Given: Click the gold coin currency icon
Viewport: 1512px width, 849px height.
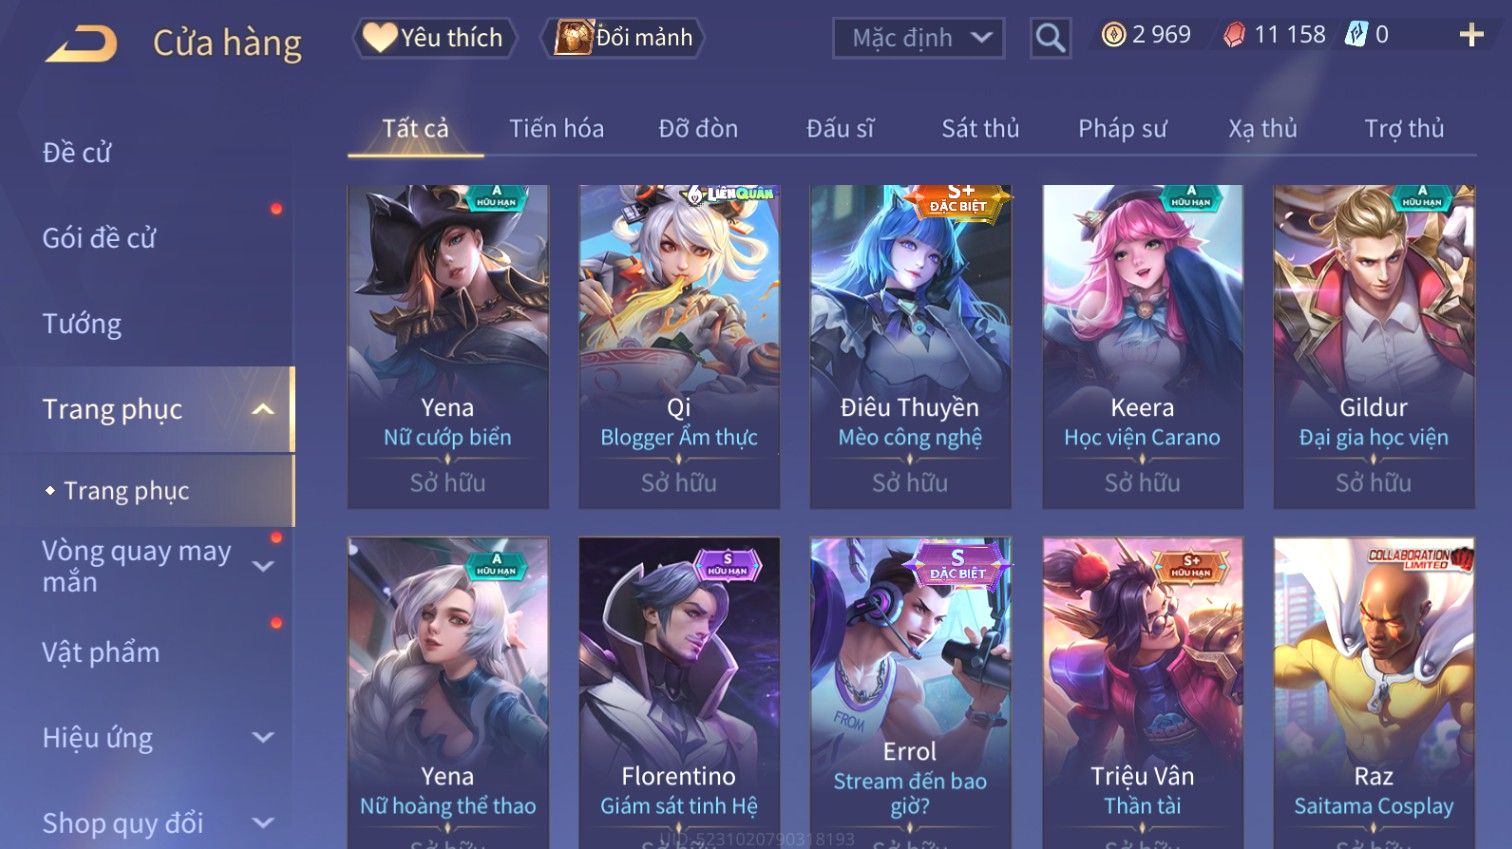Looking at the screenshot, I should click(1113, 35).
